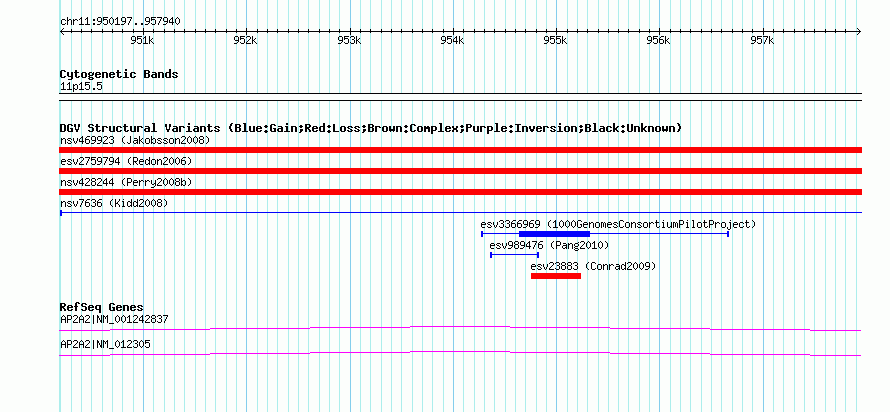
Task: Select the thin blue nsv7636 gain line
Action: coord(460,213)
